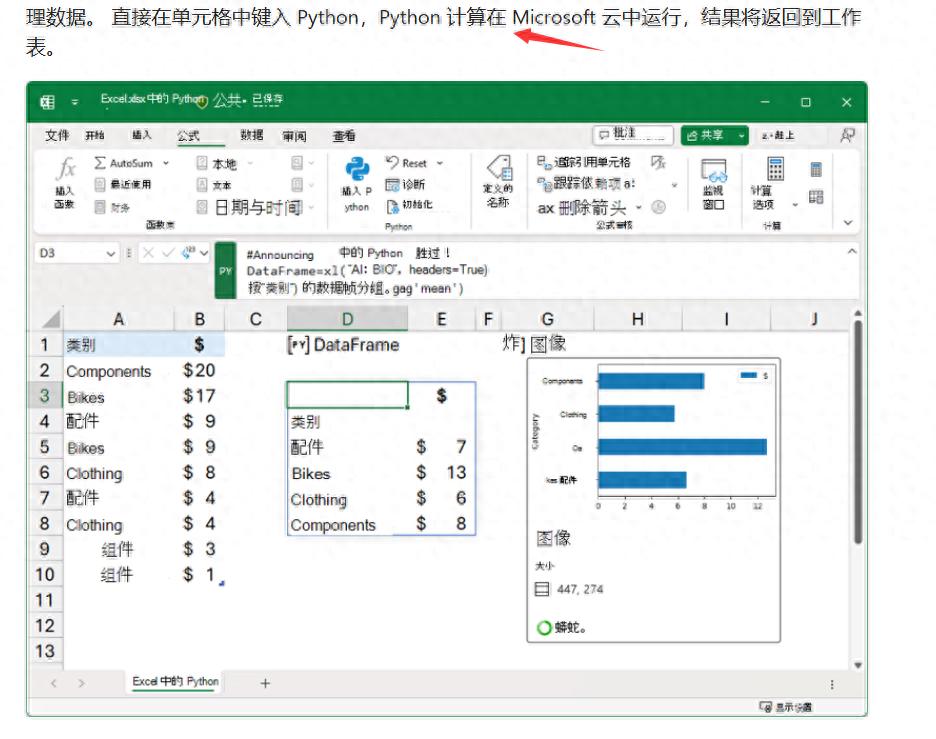The image size is (936, 739).
Task: Click the green PY formula badge
Action: [225, 270]
